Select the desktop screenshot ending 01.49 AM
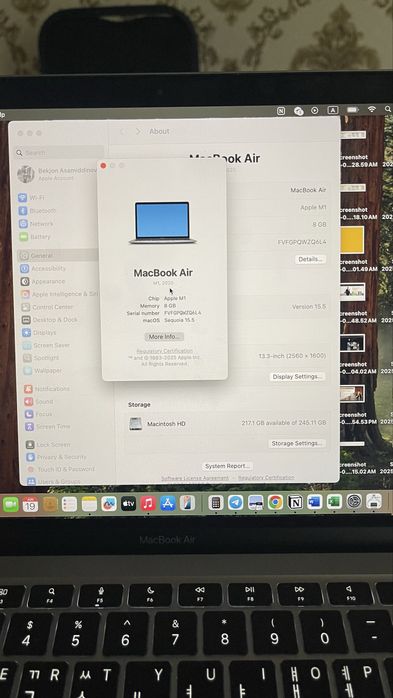Viewport: 393px width, 698px height. click(x=359, y=265)
